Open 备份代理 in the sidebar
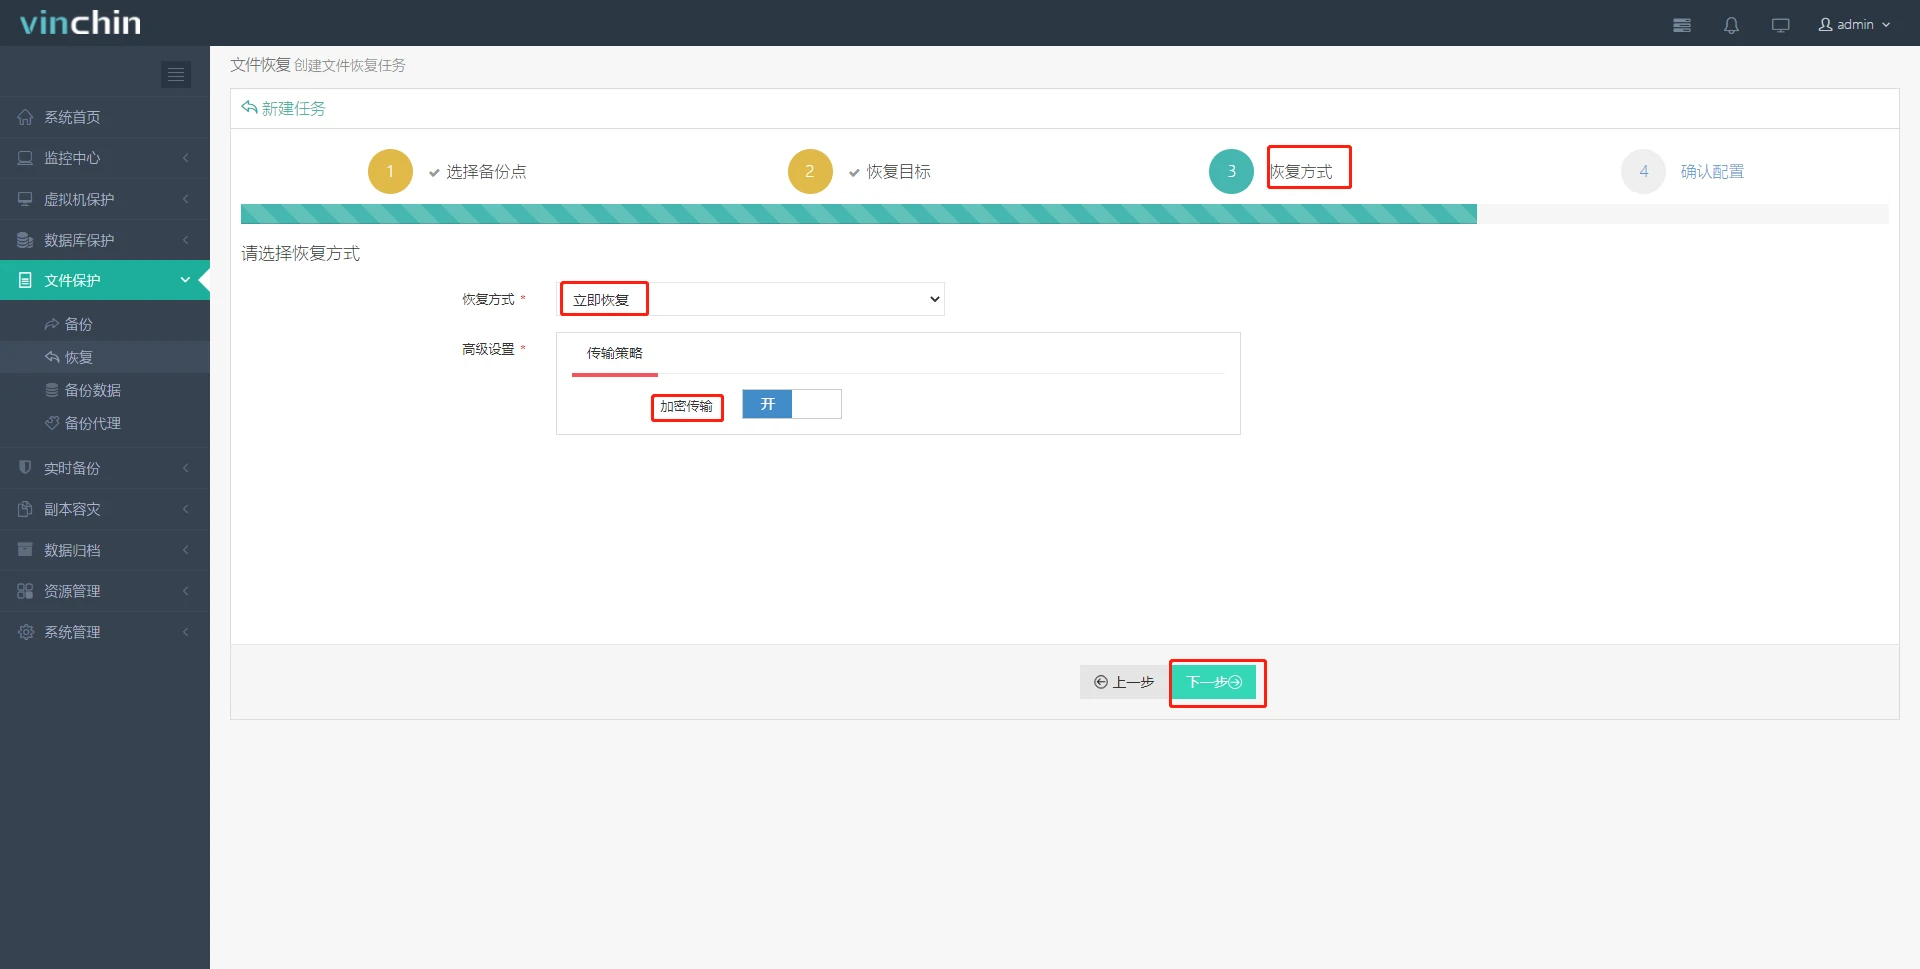The height and width of the screenshot is (969, 1920). (92, 423)
